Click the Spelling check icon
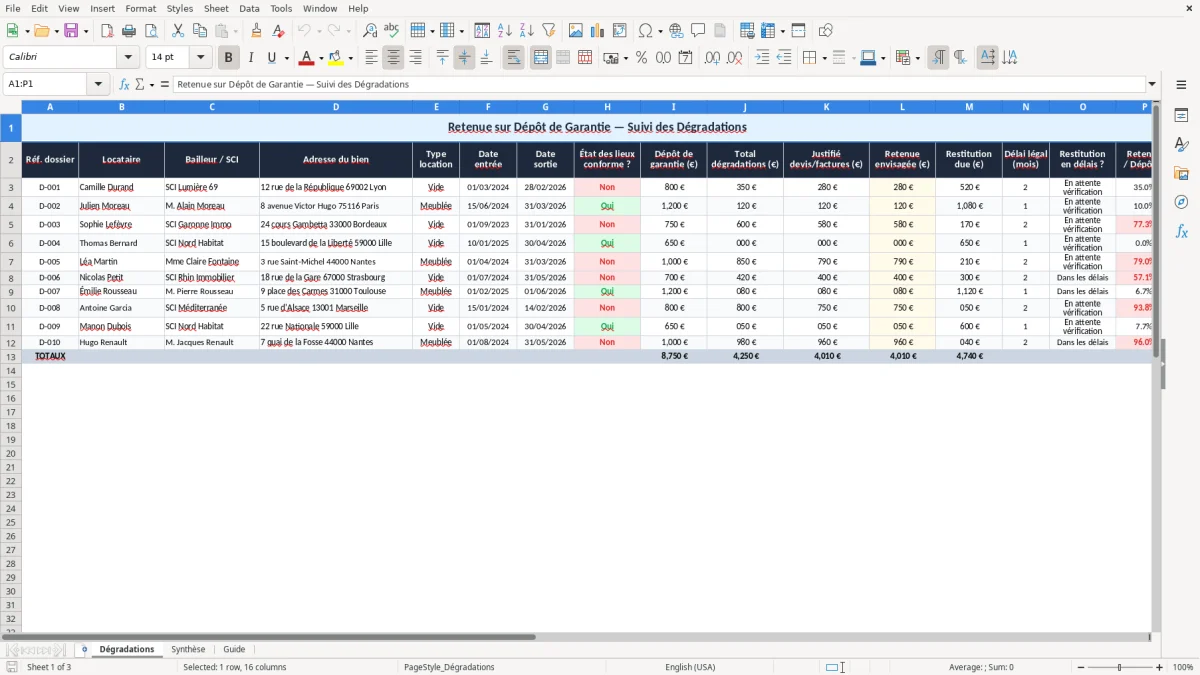Viewport: 1200px width, 675px height. 392,31
